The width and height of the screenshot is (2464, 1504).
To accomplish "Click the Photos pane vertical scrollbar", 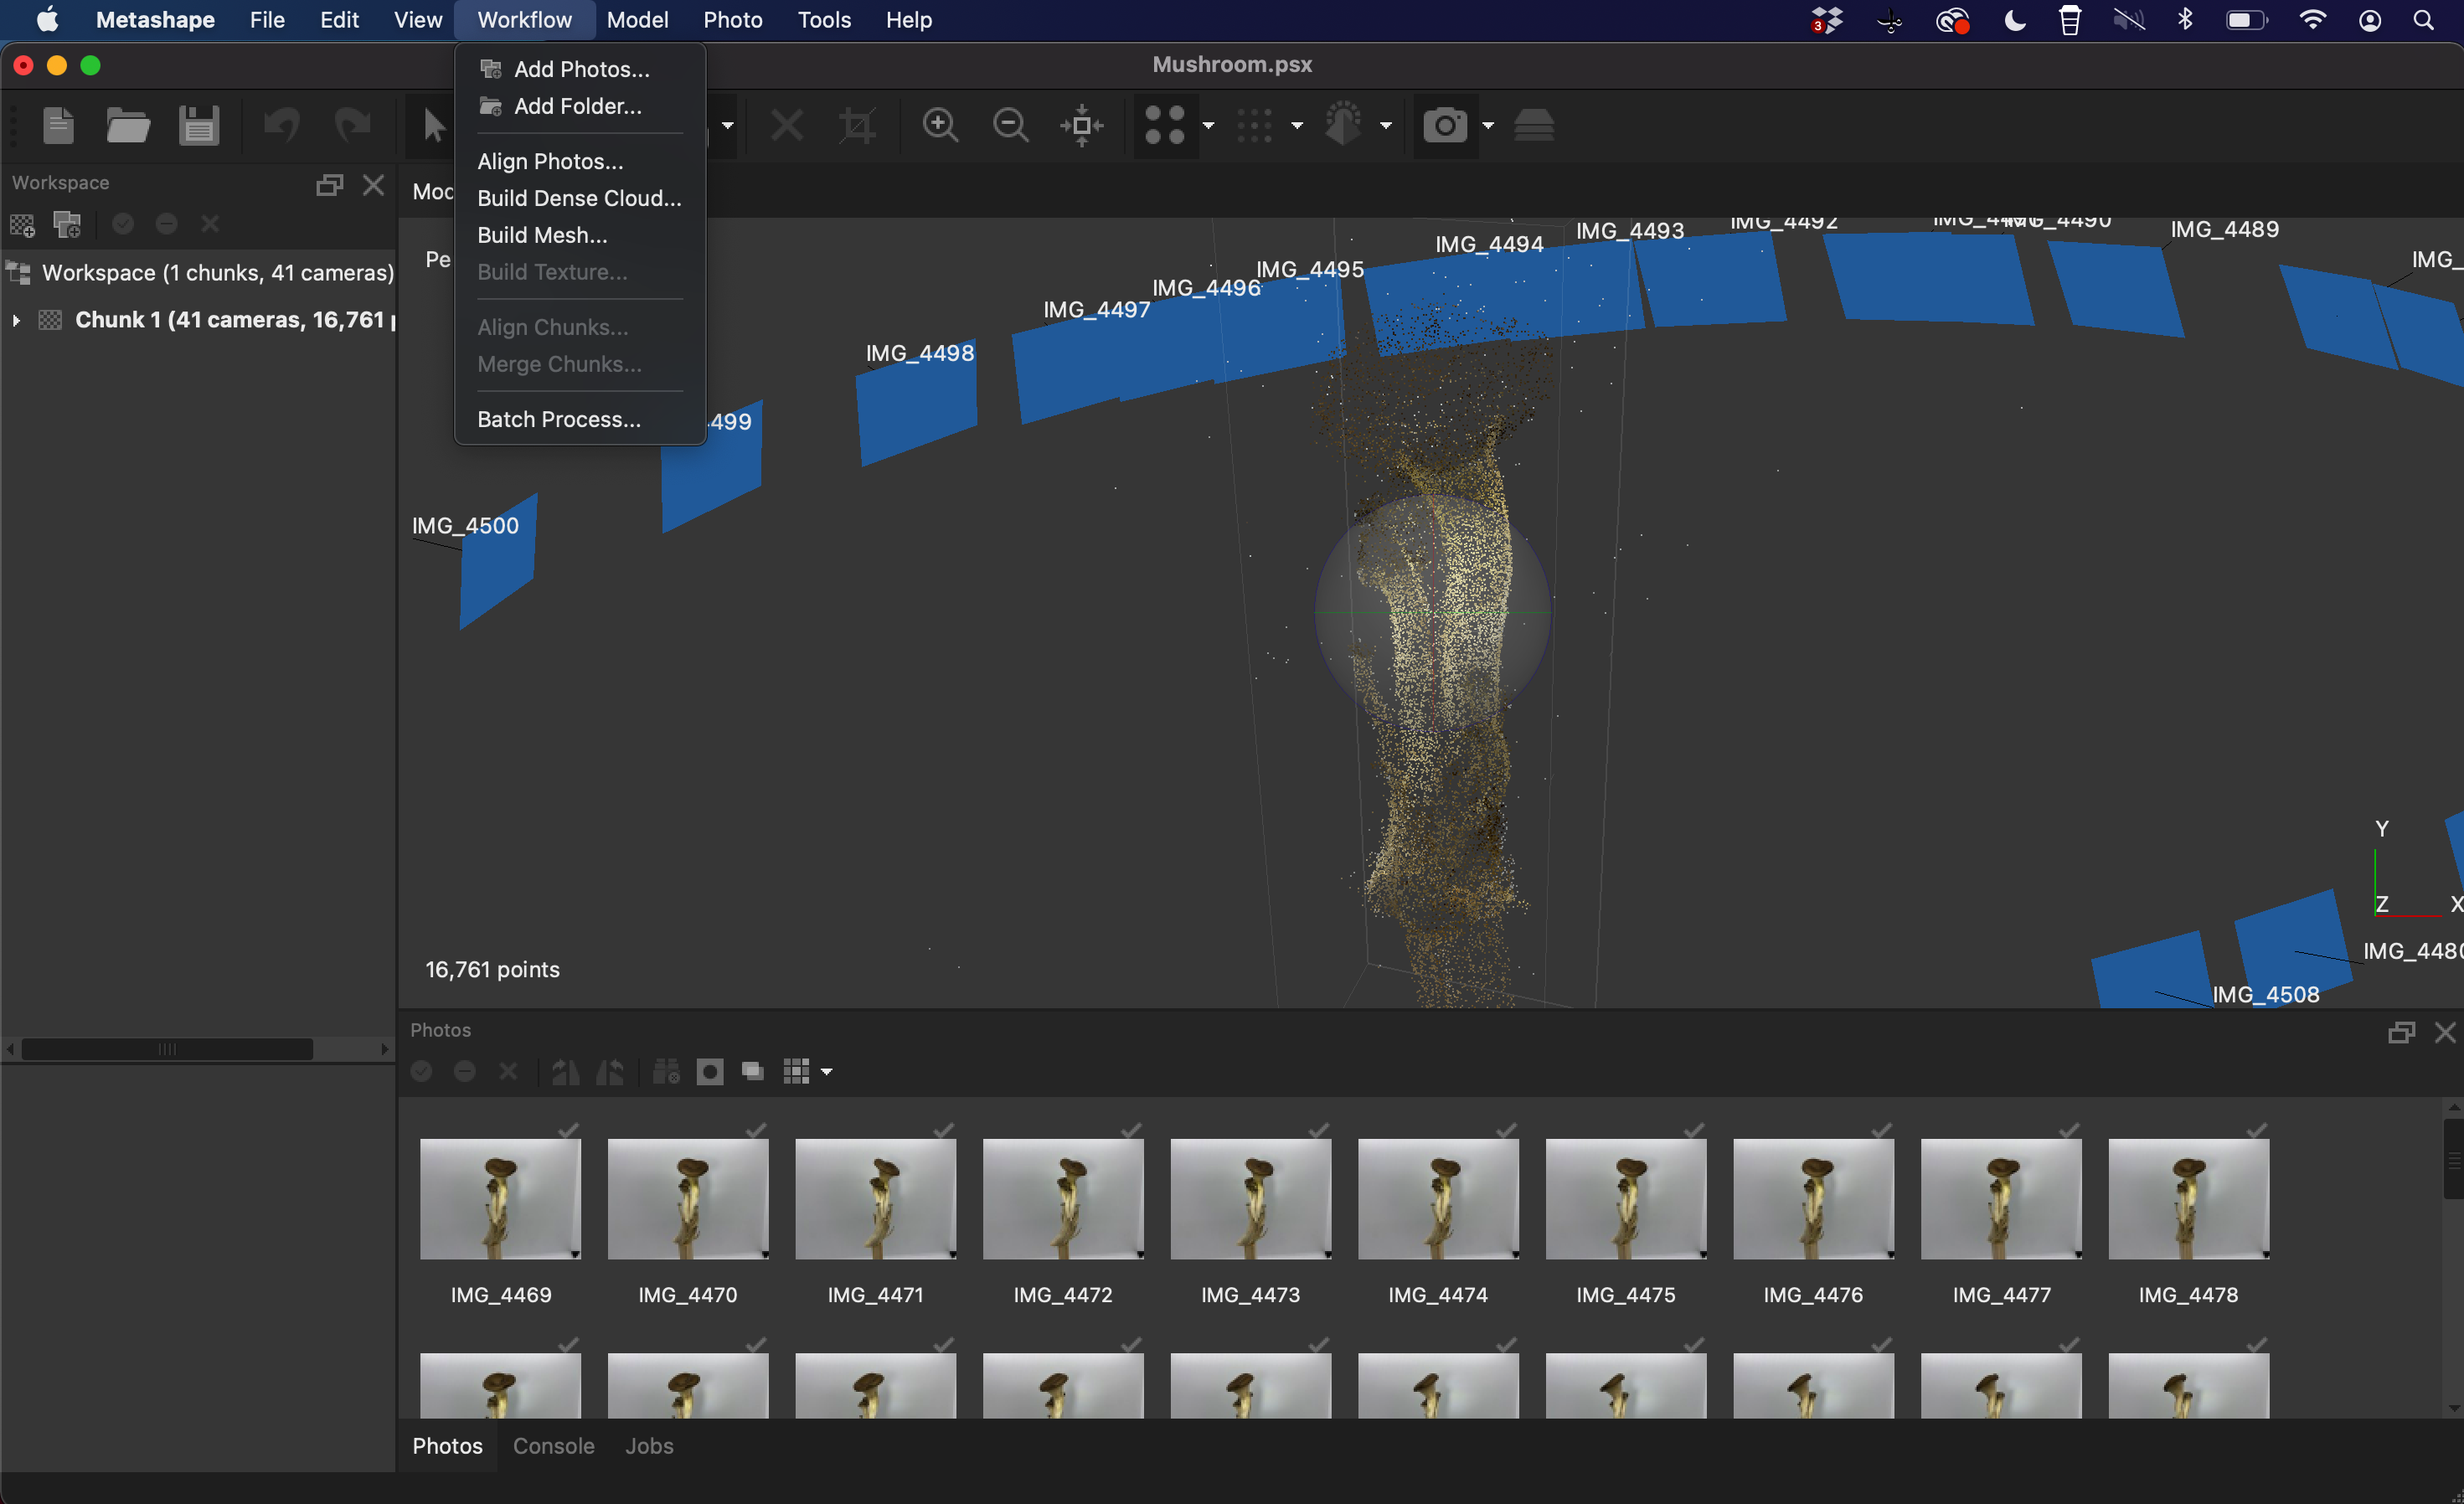I will tap(2453, 1160).
